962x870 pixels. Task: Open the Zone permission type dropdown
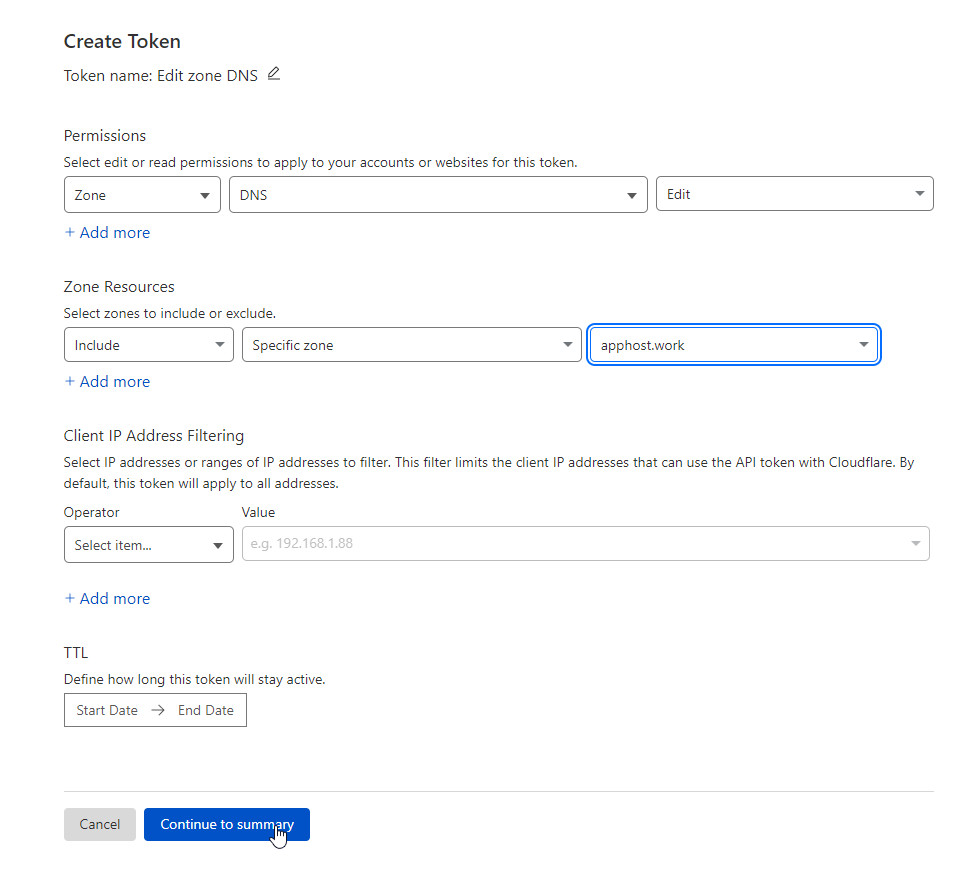click(142, 195)
